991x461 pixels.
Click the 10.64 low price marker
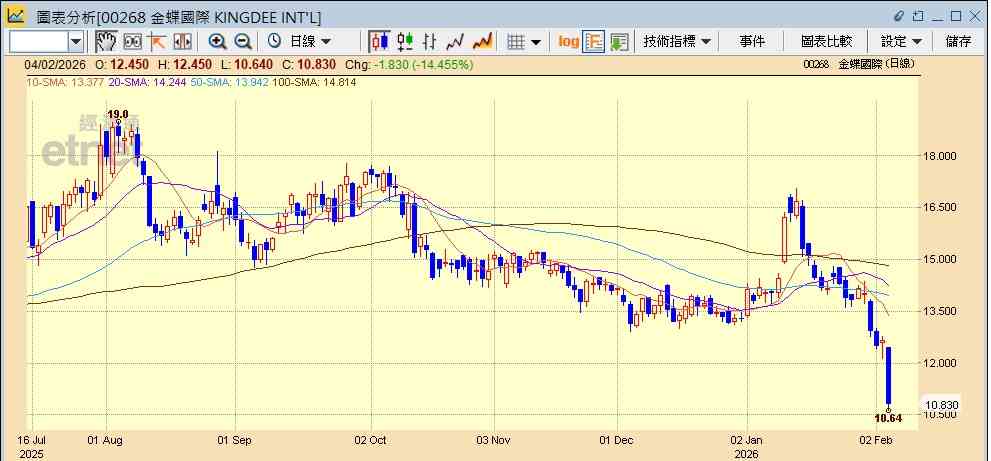888,418
